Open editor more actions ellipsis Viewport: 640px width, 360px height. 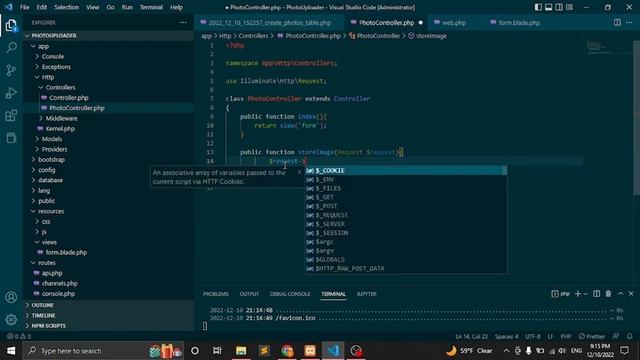click(629, 22)
